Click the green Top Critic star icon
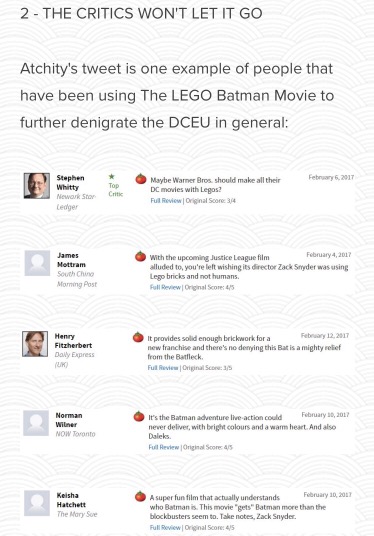374x536 pixels. (x=111, y=177)
